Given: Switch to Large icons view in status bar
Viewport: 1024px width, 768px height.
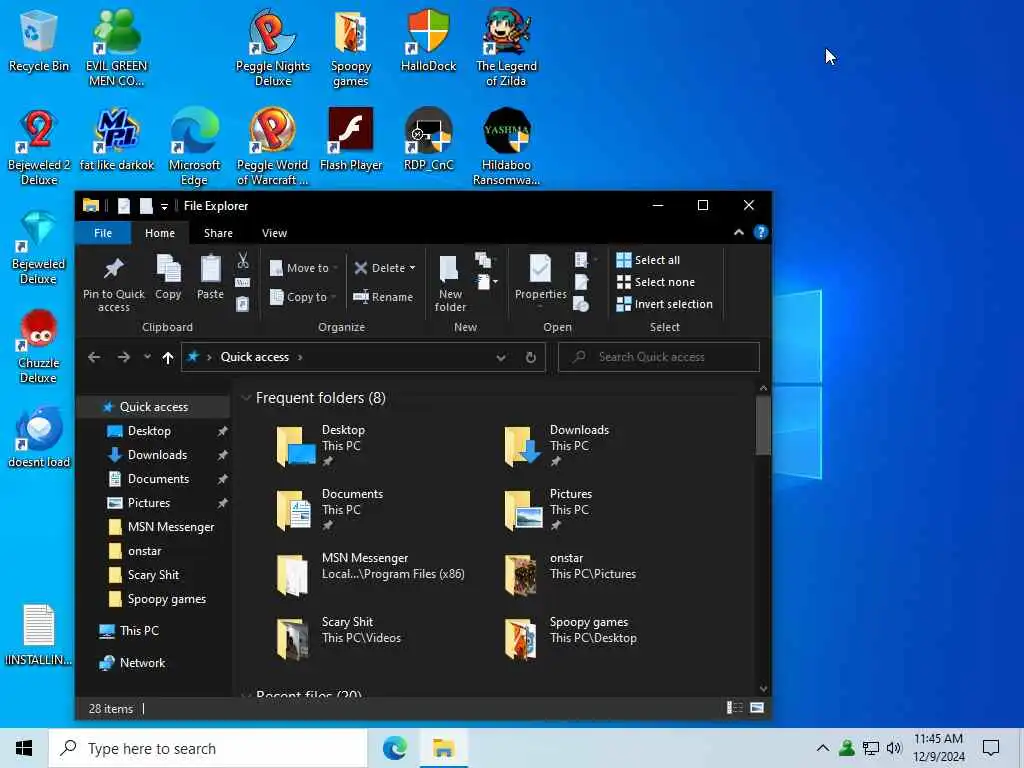Looking at the screenshot, I should click(757, 708).
